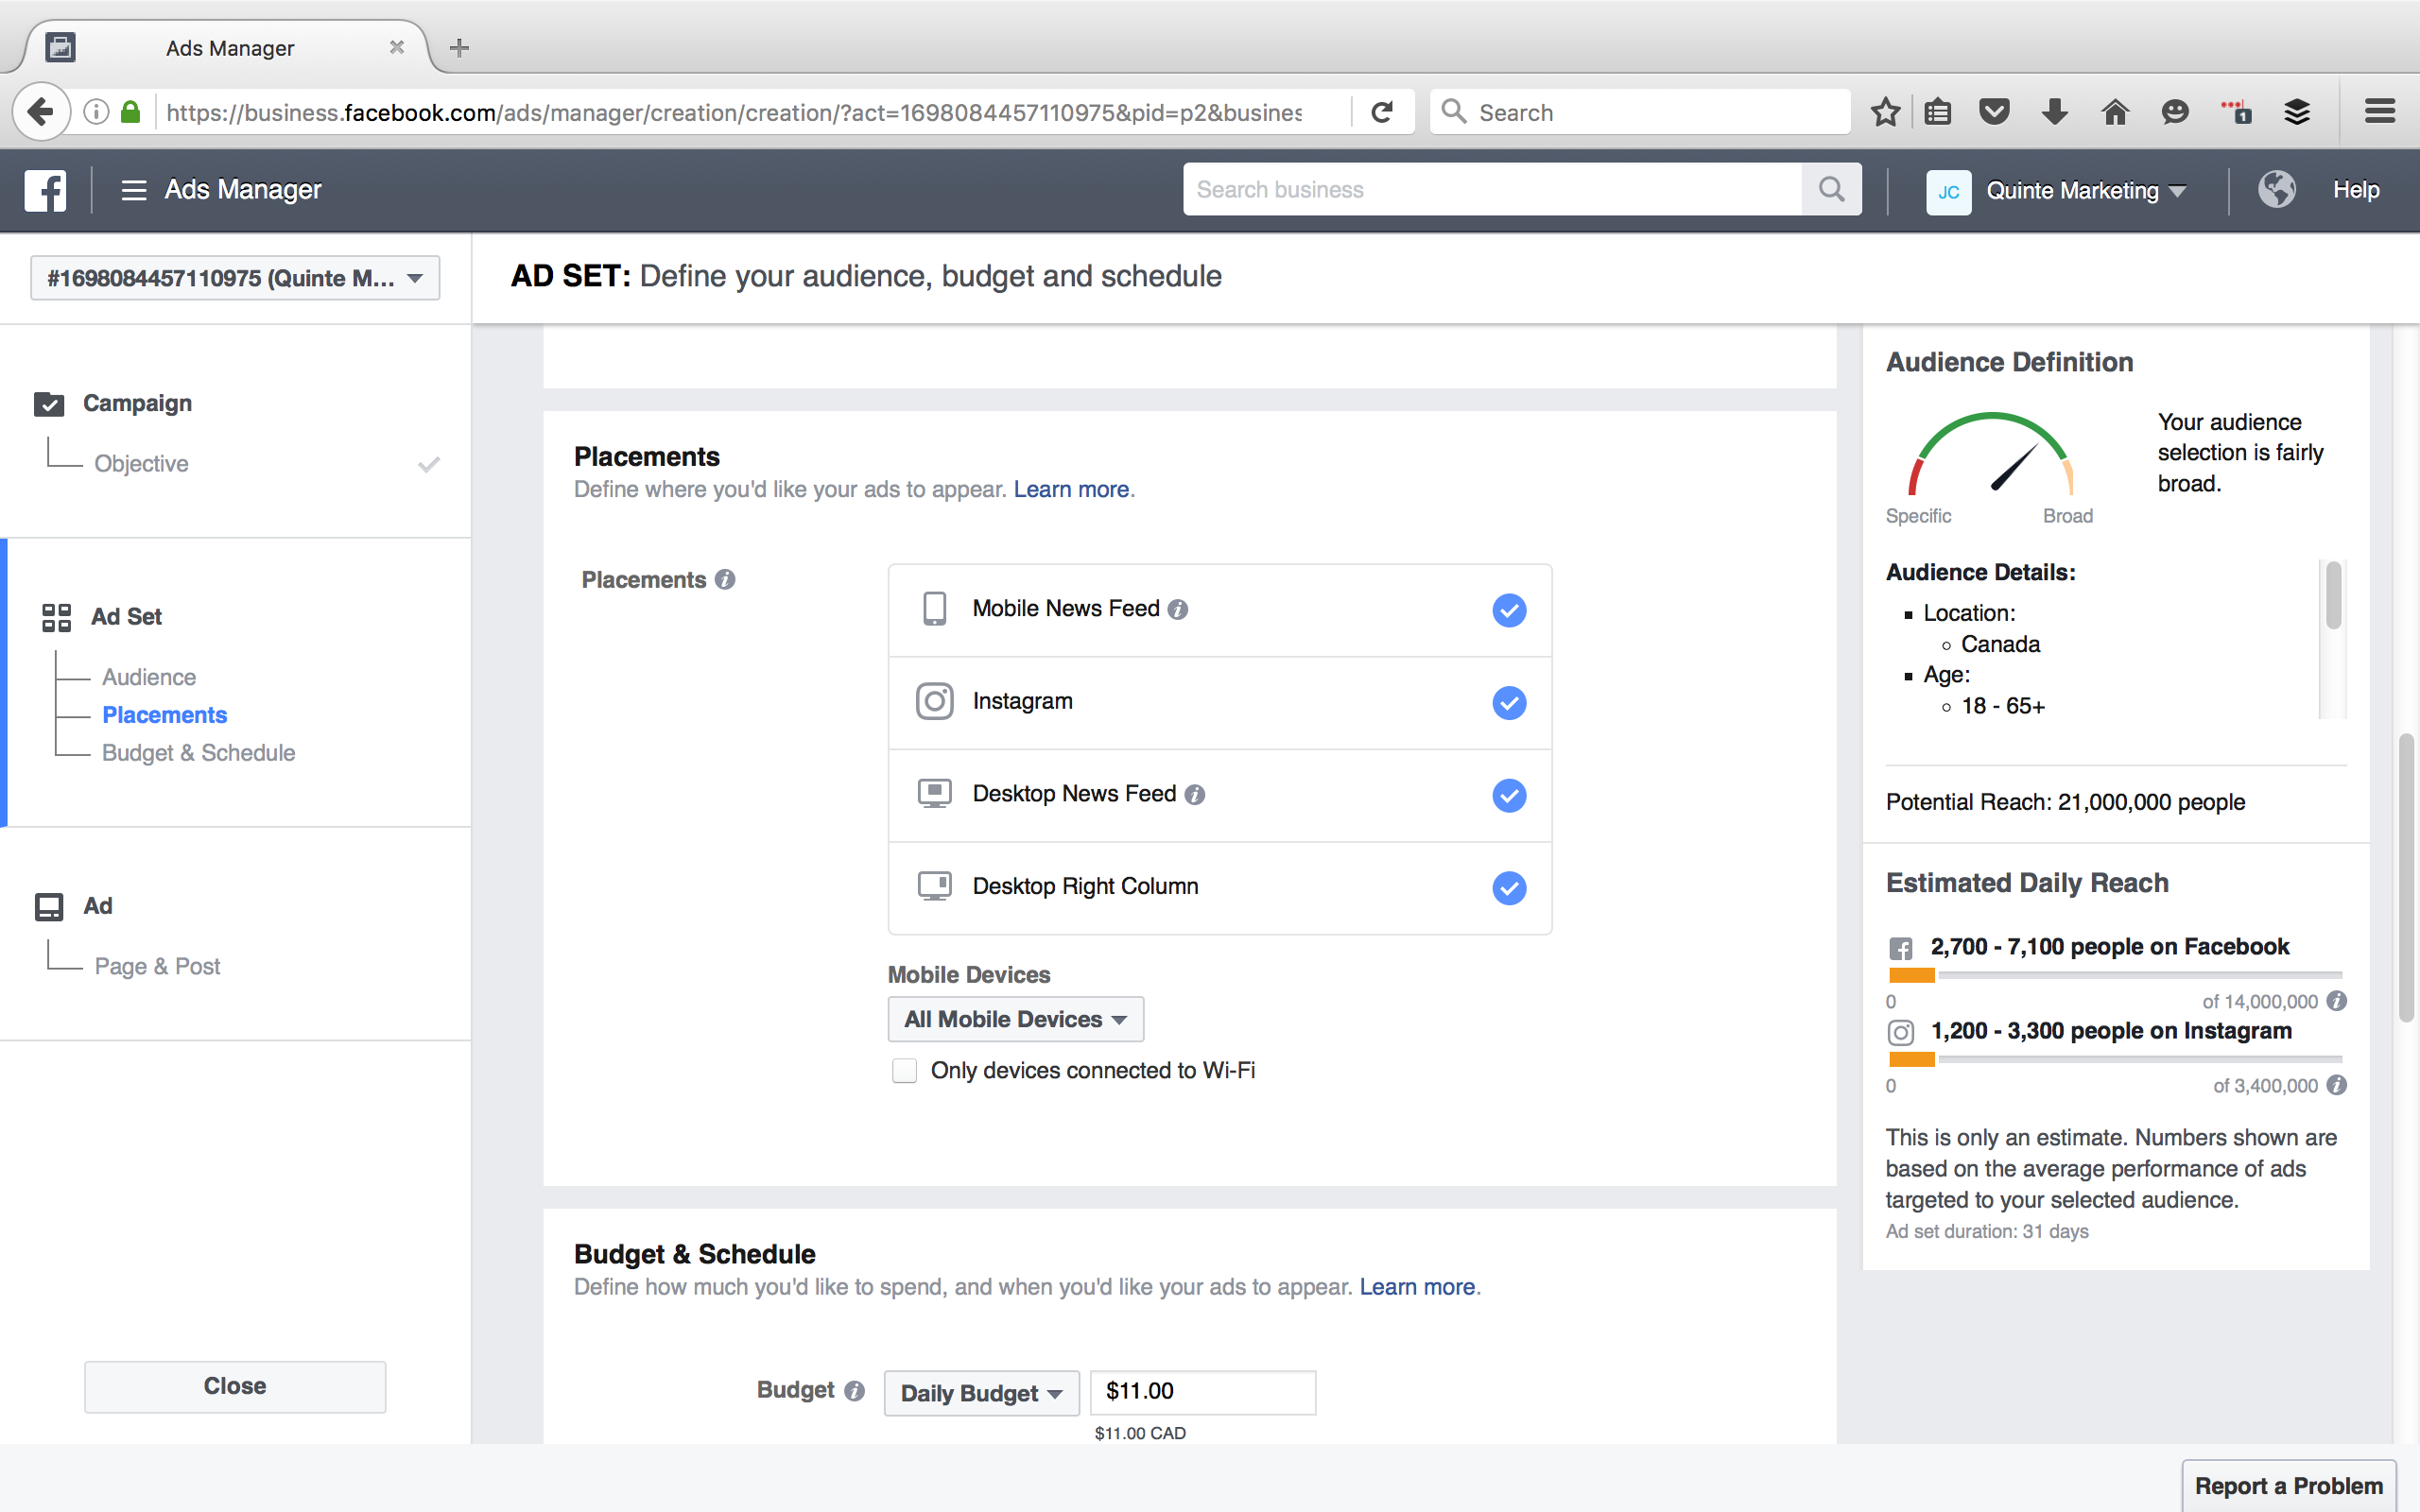Open the Ads Manager hamburger menu

(x=133, y=190)
